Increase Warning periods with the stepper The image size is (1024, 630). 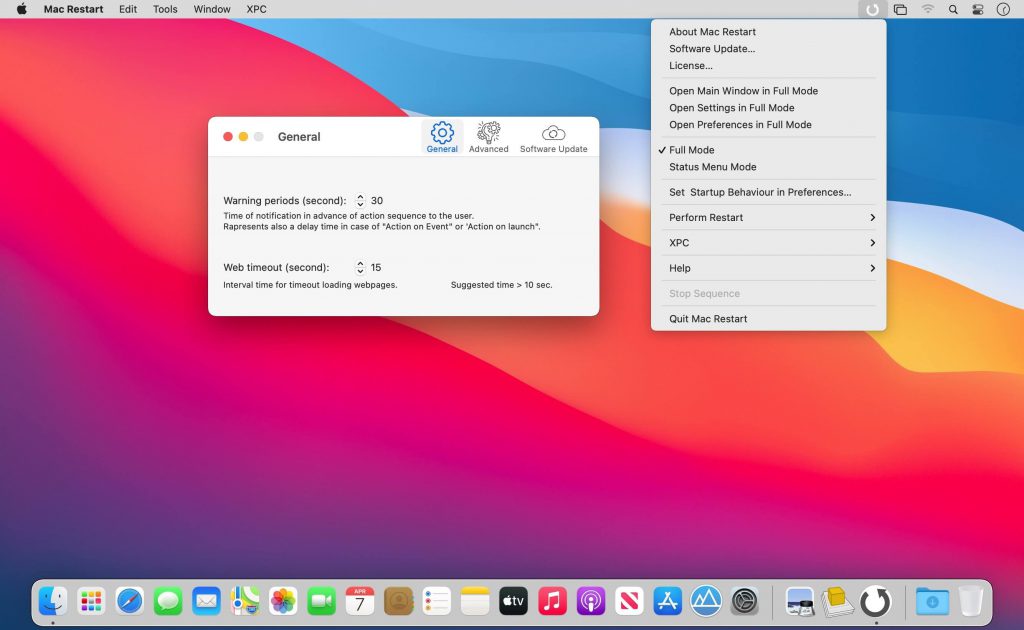click(360, 196)
